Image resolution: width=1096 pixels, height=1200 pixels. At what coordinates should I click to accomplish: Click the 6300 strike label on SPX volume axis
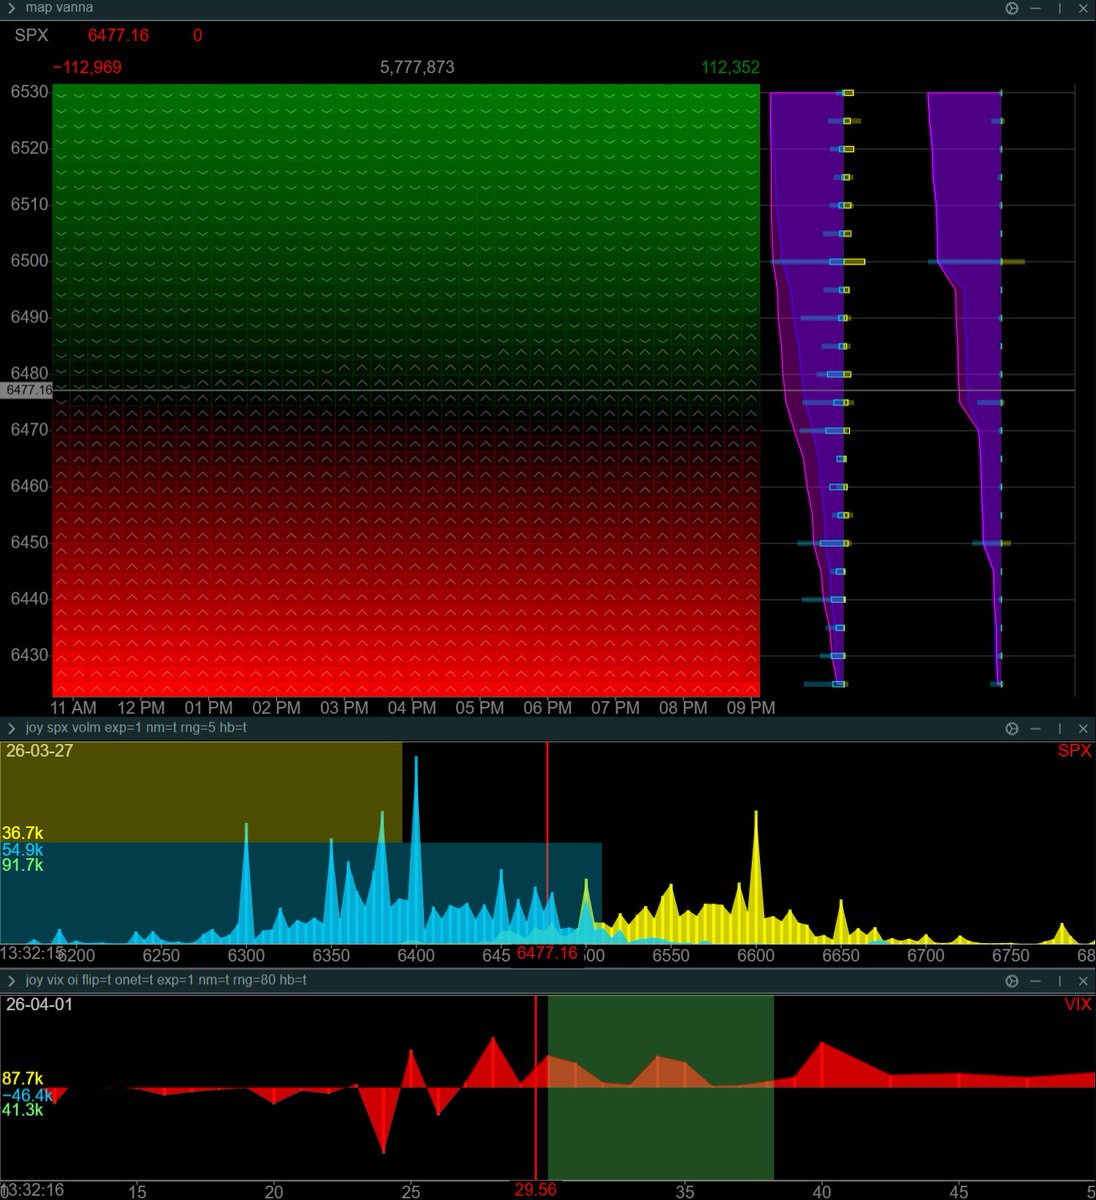[x=246, y=955]
